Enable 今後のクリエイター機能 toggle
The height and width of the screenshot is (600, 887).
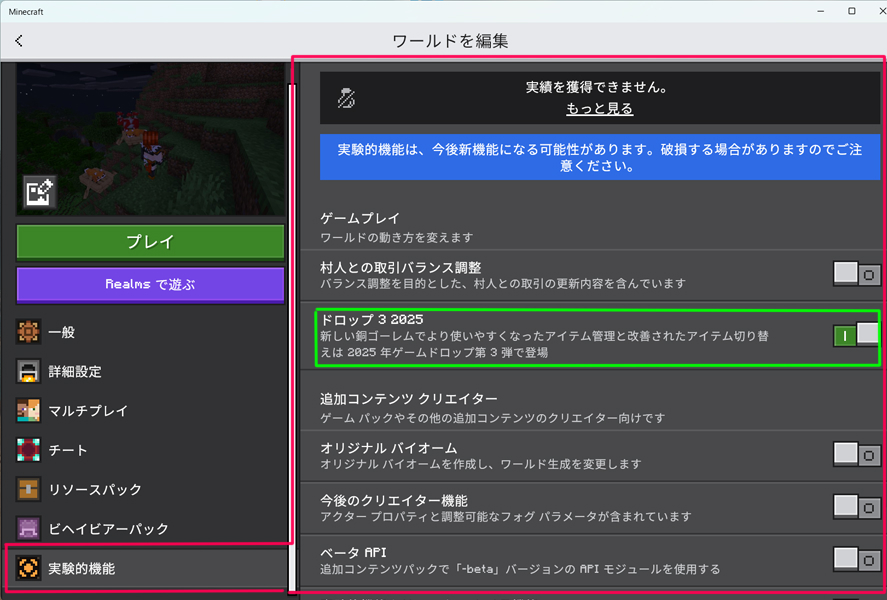856,506
